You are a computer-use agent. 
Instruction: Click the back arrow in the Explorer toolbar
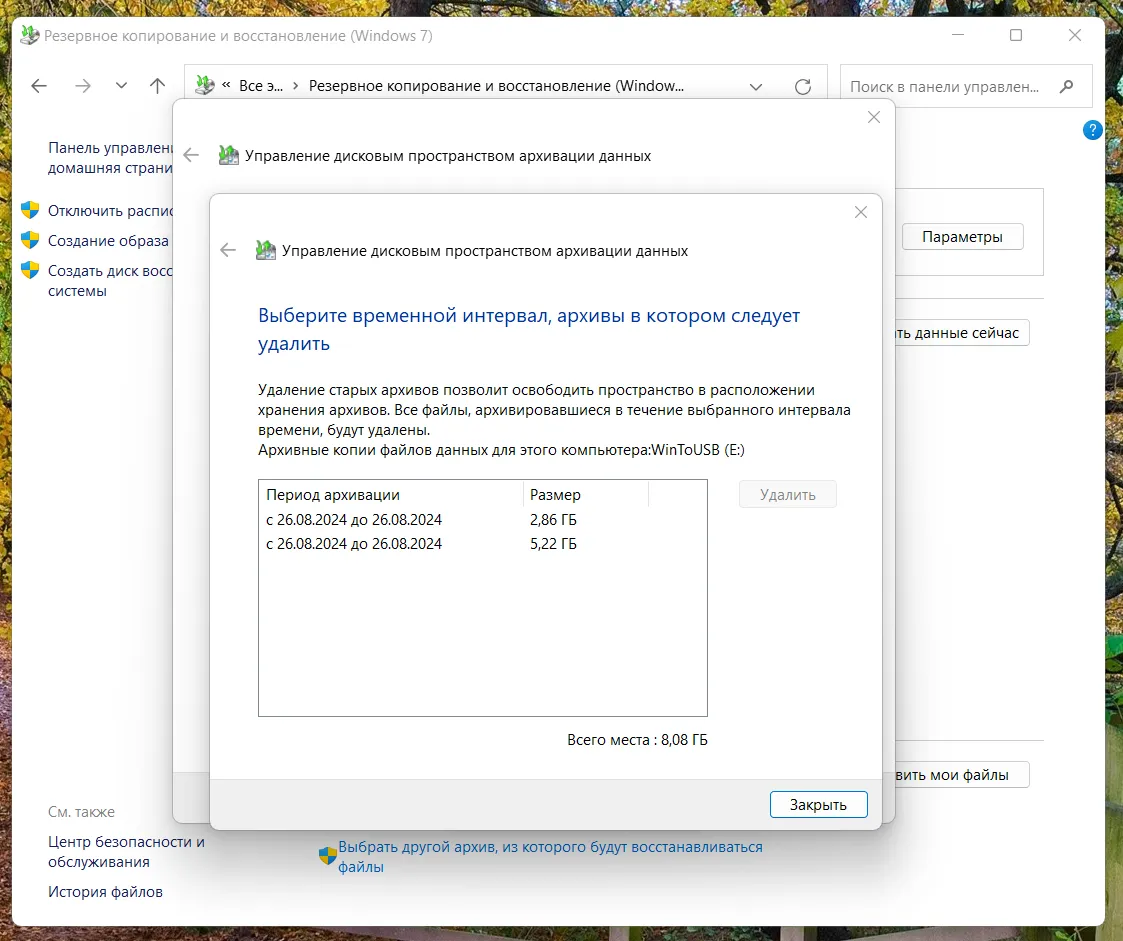(x=39, y=86)
